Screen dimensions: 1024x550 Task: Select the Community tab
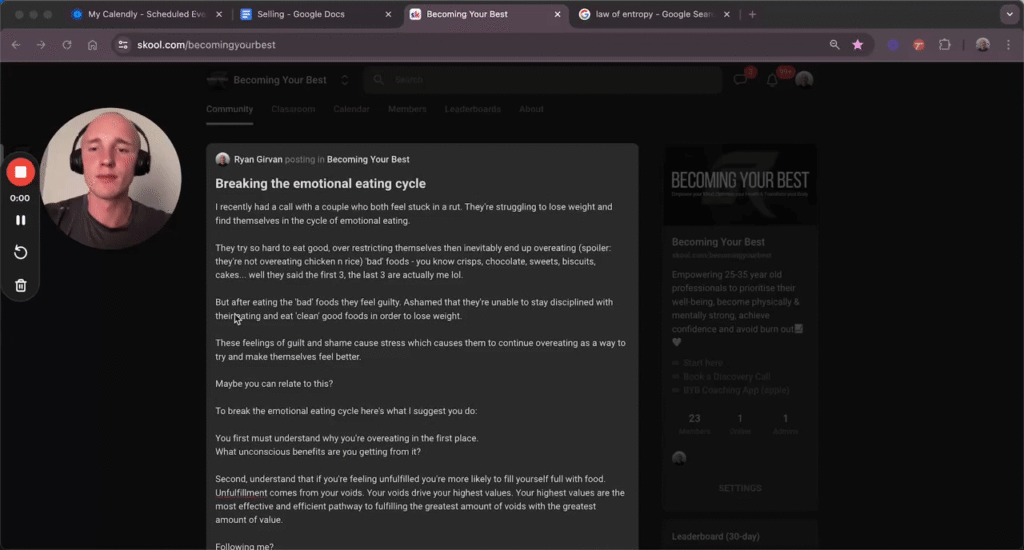pos(229,109)
